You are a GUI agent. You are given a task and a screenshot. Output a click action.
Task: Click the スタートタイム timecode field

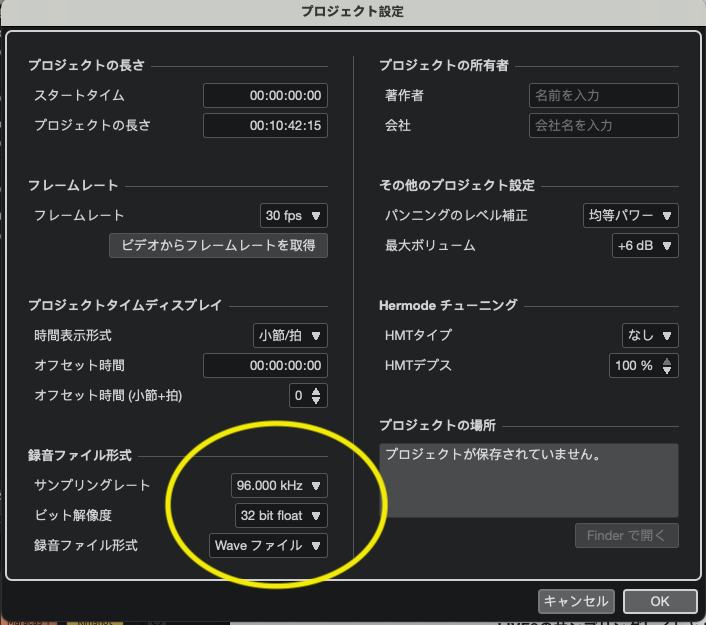coord(265,96)
